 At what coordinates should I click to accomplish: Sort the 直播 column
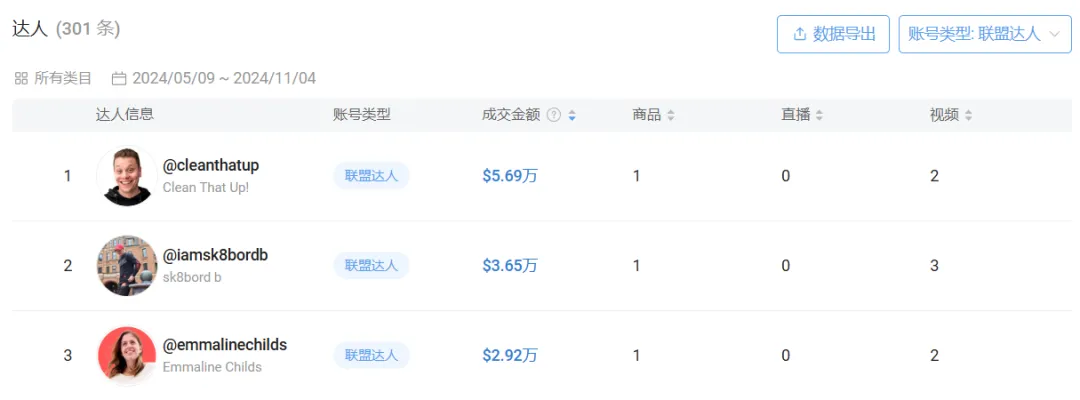tap(819, 115)
